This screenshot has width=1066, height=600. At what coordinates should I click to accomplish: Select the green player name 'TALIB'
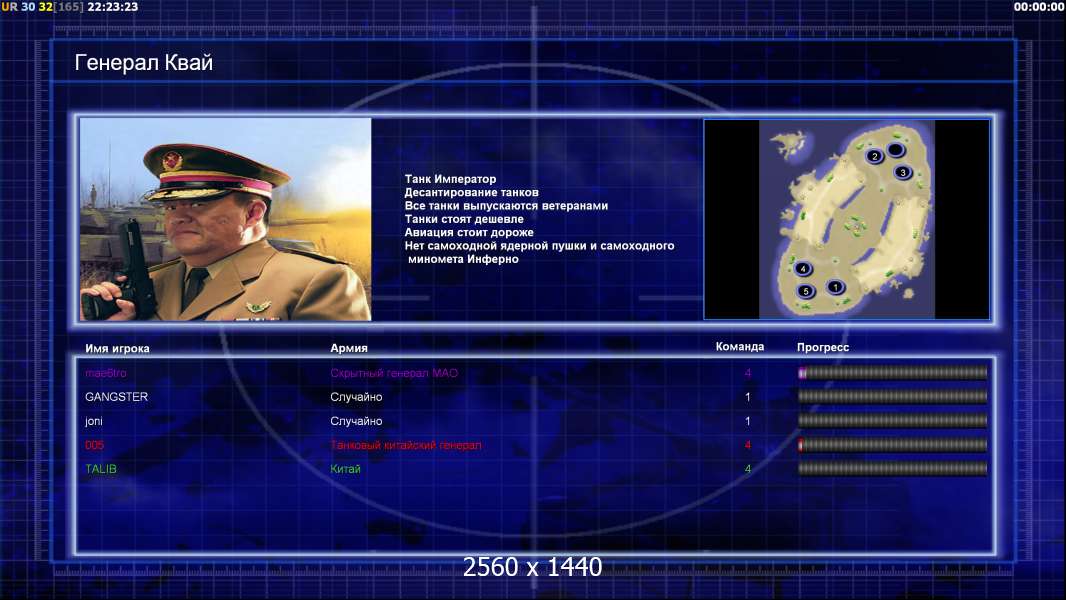(101, 469)
